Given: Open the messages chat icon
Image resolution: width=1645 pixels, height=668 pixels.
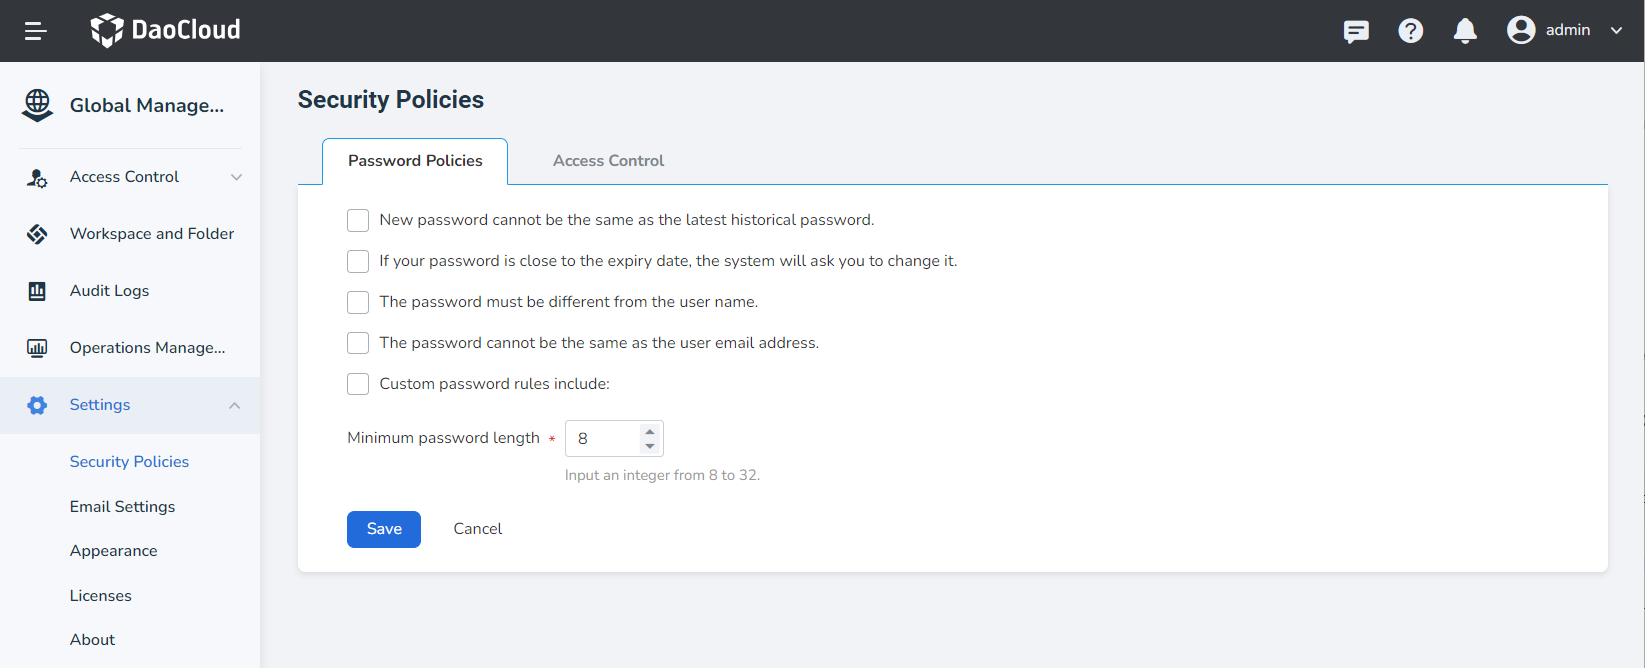Looking at the screenshot, I should (x=1356, y=31).
